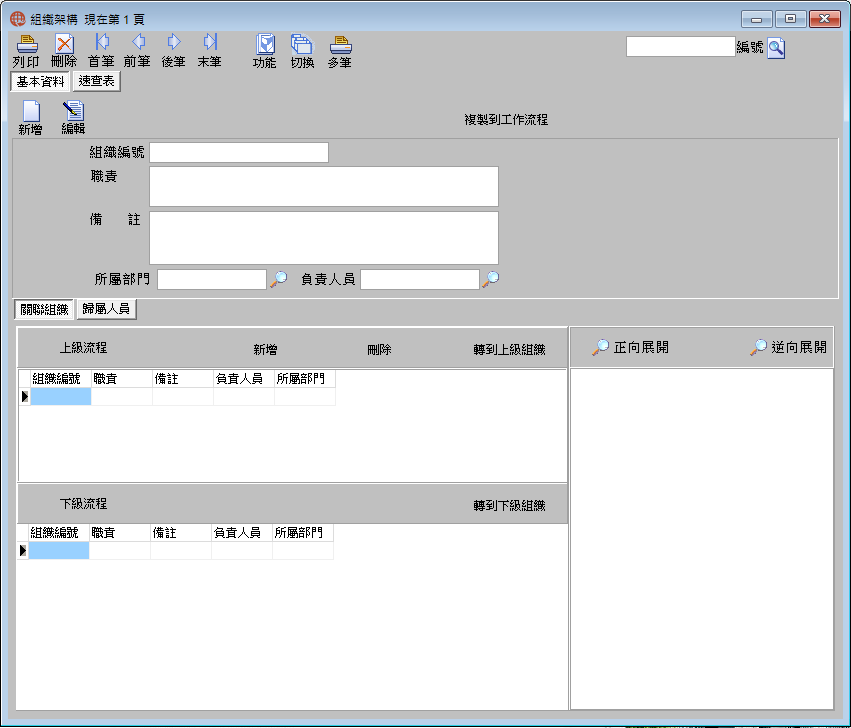Click 所屬部門 column header in 上級流程 grid
Viewport: 851px width, 728px height.
coord(305,378)
